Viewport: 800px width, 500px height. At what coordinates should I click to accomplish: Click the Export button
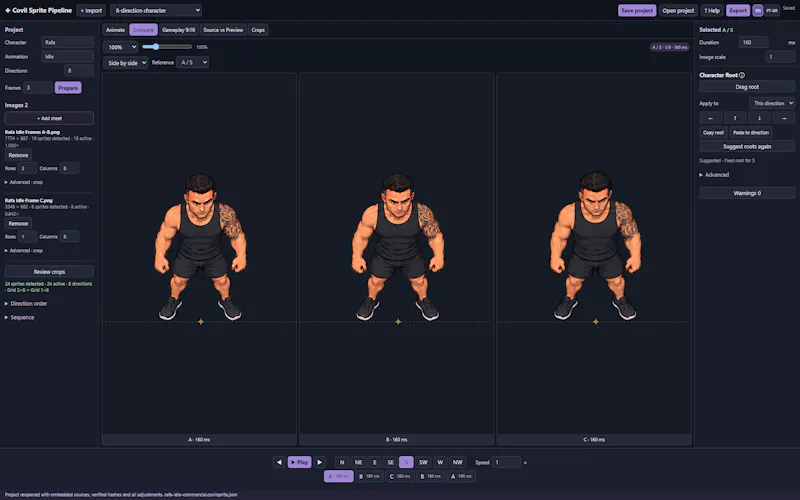738,10
